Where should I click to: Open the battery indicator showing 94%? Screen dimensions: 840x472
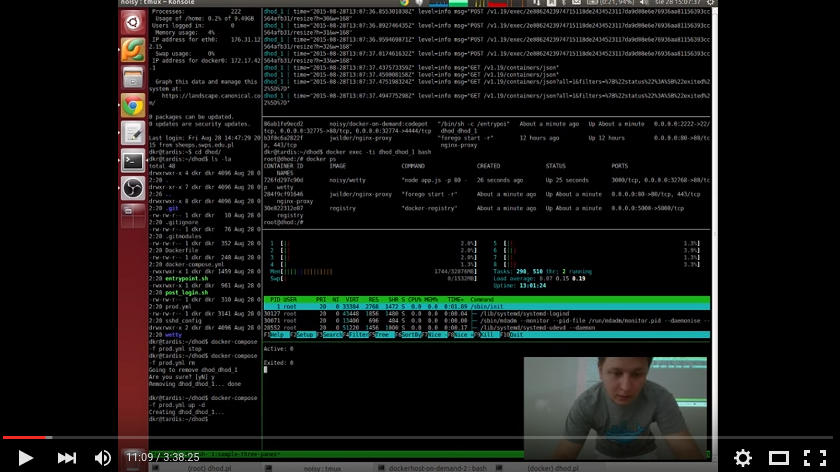point(610,3)
